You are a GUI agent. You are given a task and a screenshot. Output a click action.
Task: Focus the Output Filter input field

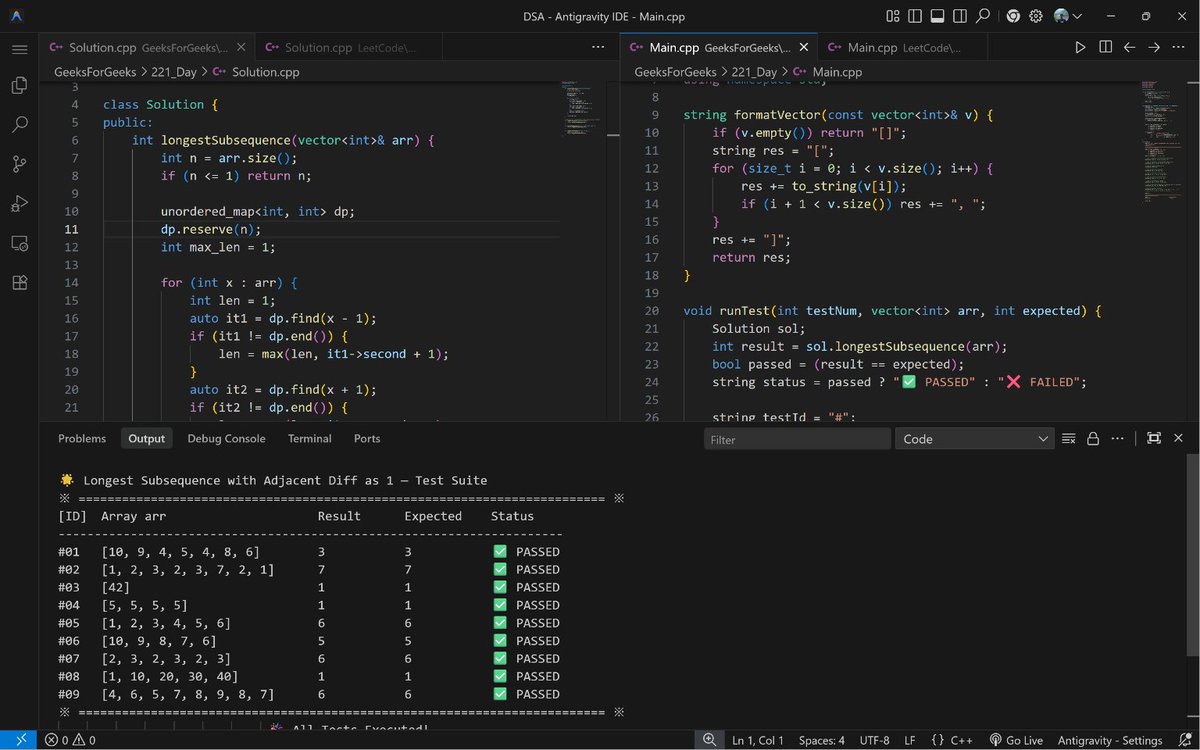(x=797, y=438)
